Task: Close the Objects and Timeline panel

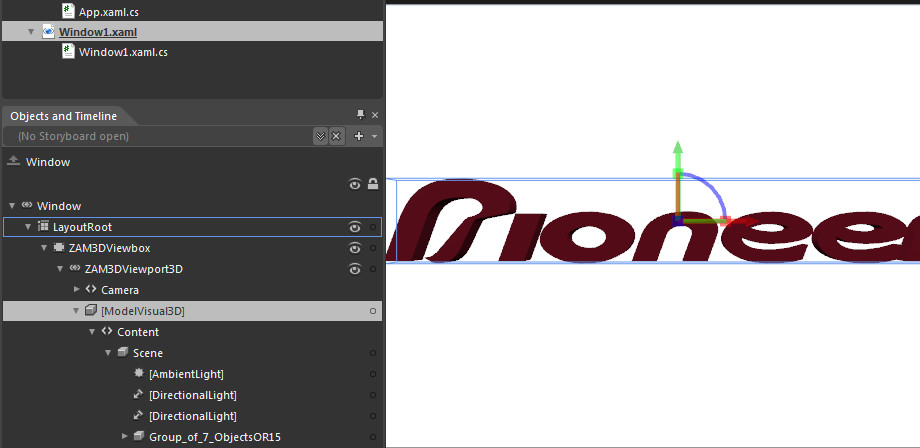Action: coord(375,115)
